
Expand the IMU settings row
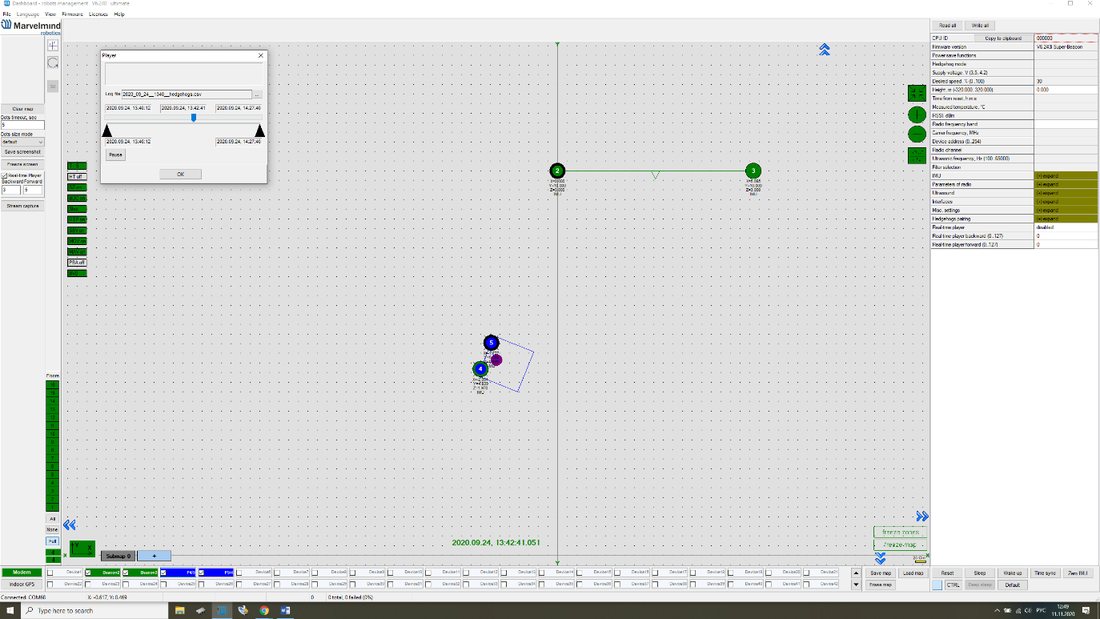[1066, 175]
